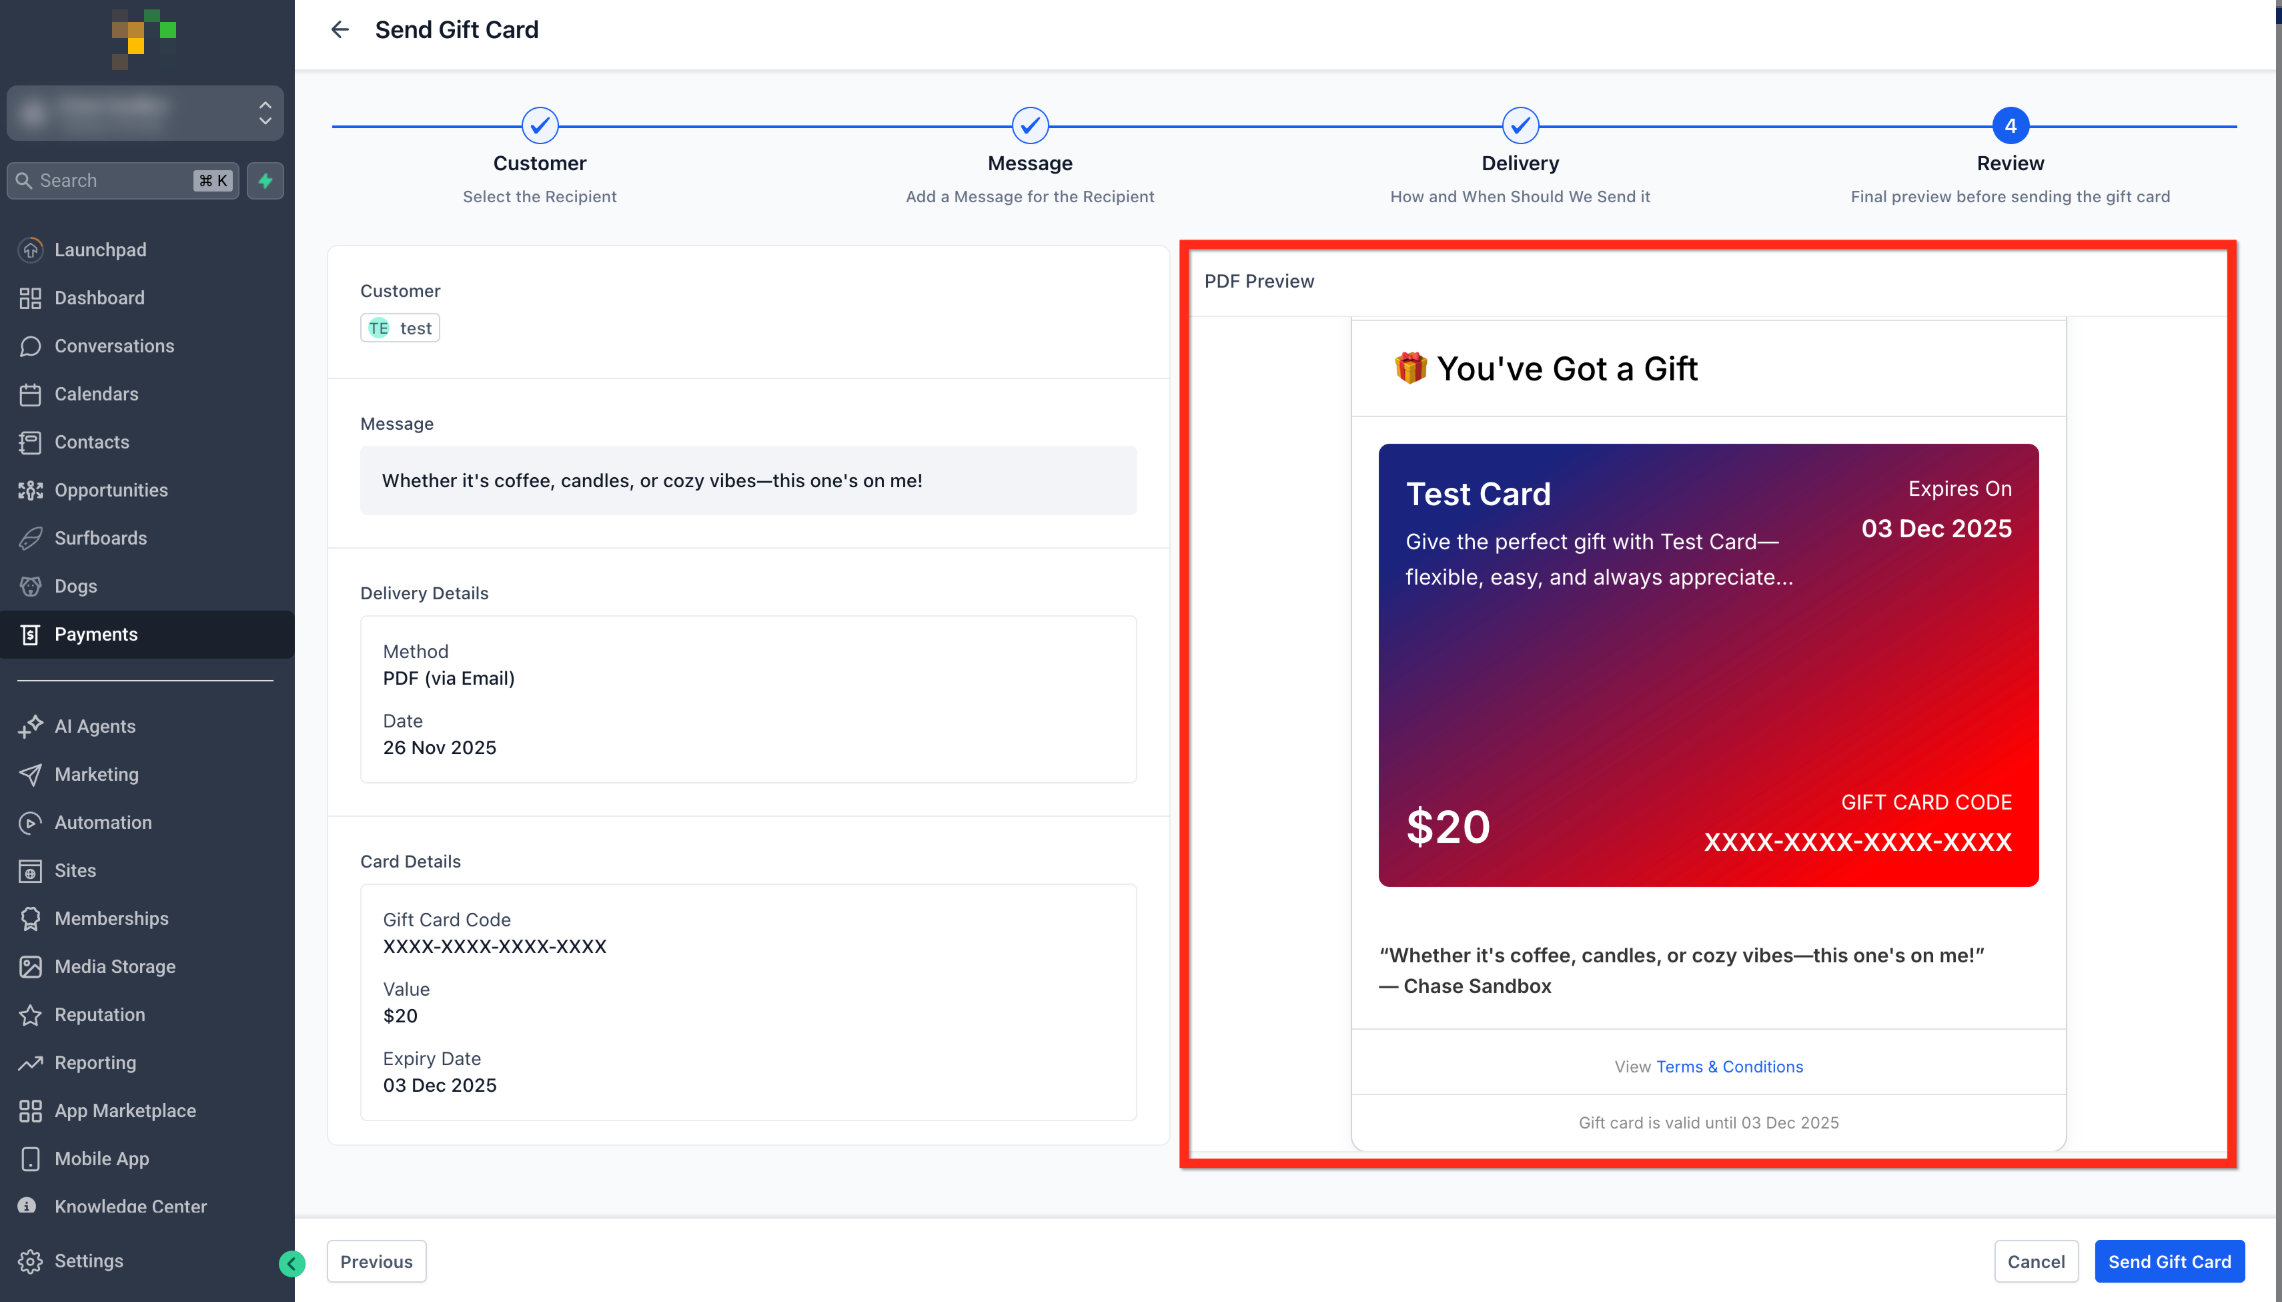
Task: Click the Surfboards icon
Action: click(x=31, y=538)
